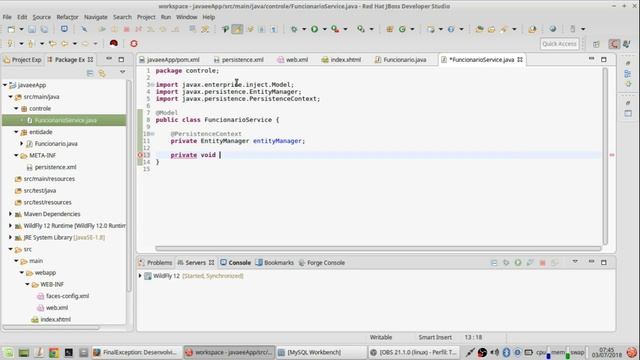The image size is (640, 360).
Task: Switch to the index.xhtml editor tab
Action: pyautogui.click(x=341, y=60)
